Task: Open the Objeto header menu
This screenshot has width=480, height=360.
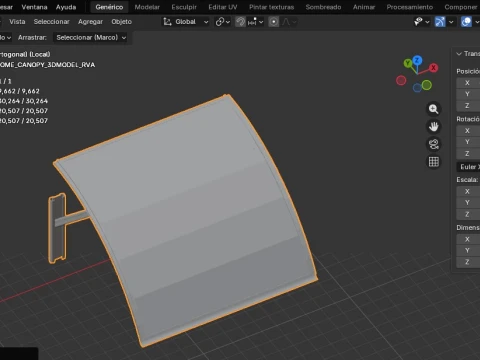Action: [x=121, y=22]
